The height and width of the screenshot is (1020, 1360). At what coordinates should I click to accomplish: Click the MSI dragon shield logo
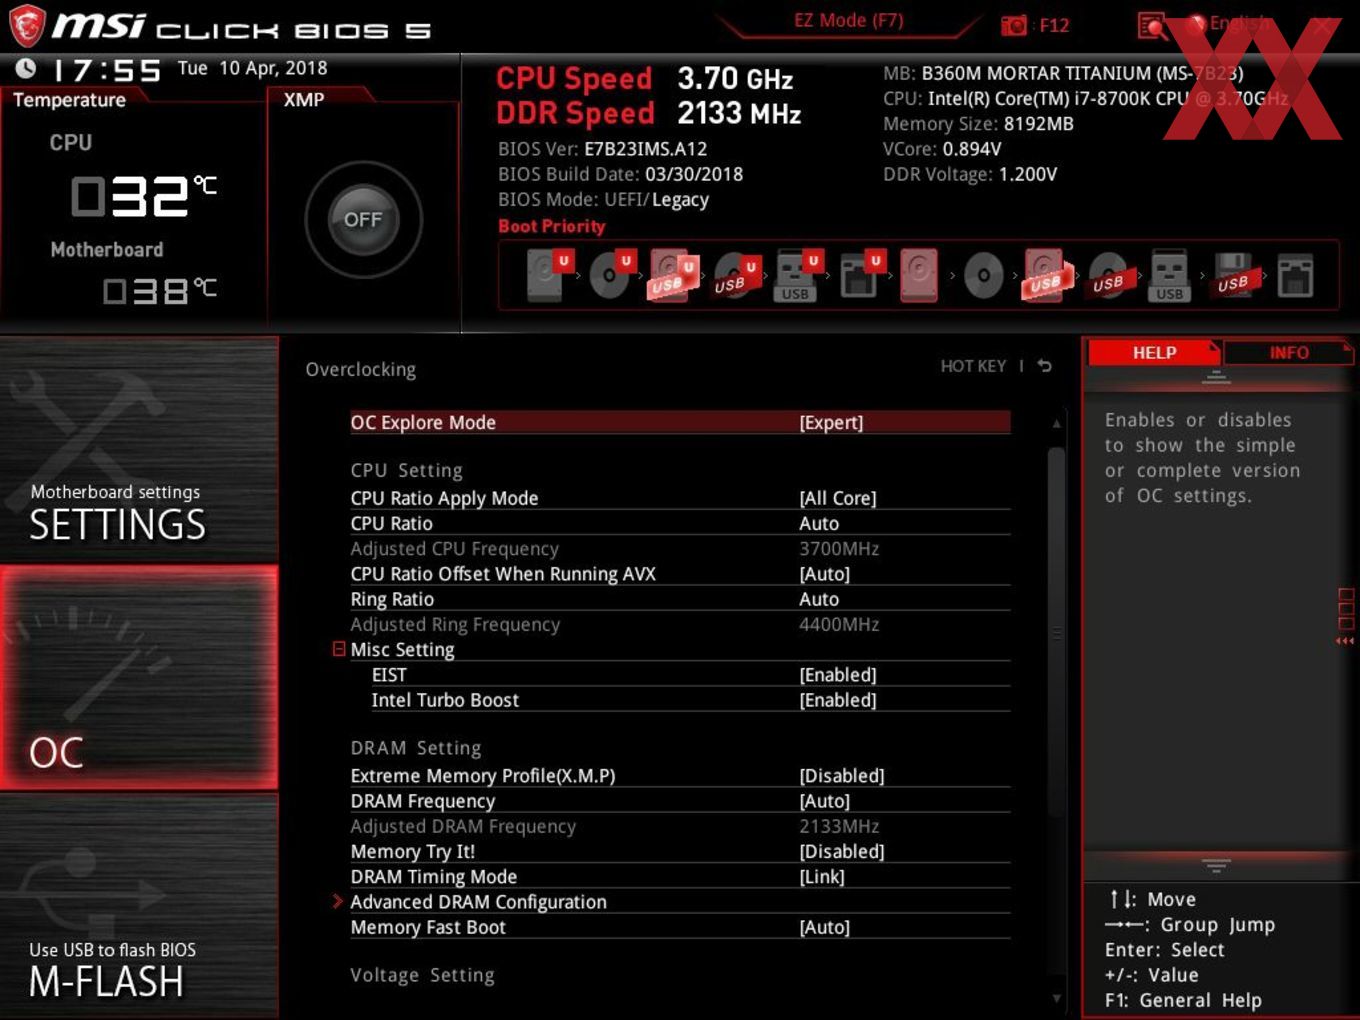point(27,26)
